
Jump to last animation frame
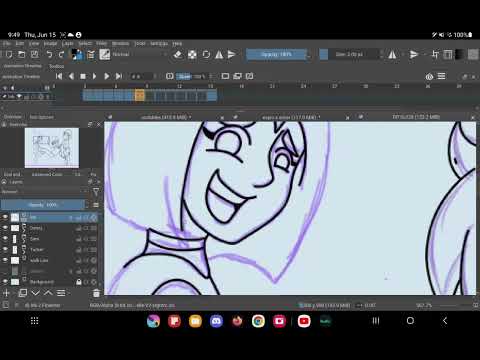tap(119, 76)
